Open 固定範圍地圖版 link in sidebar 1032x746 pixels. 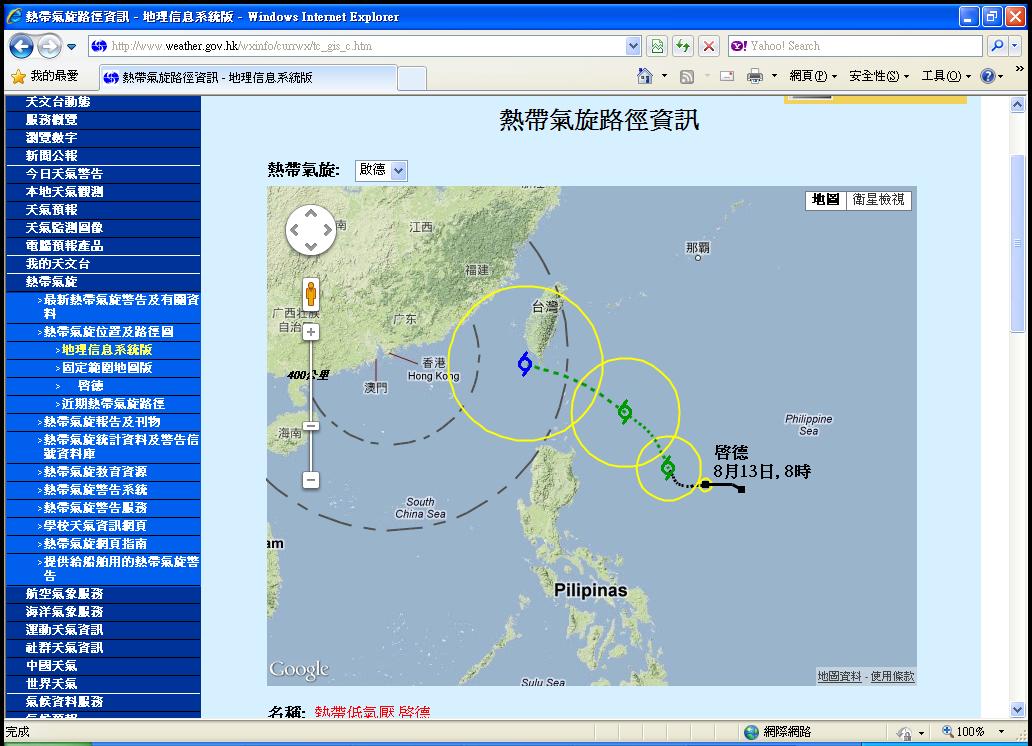(x=107, y=368)
